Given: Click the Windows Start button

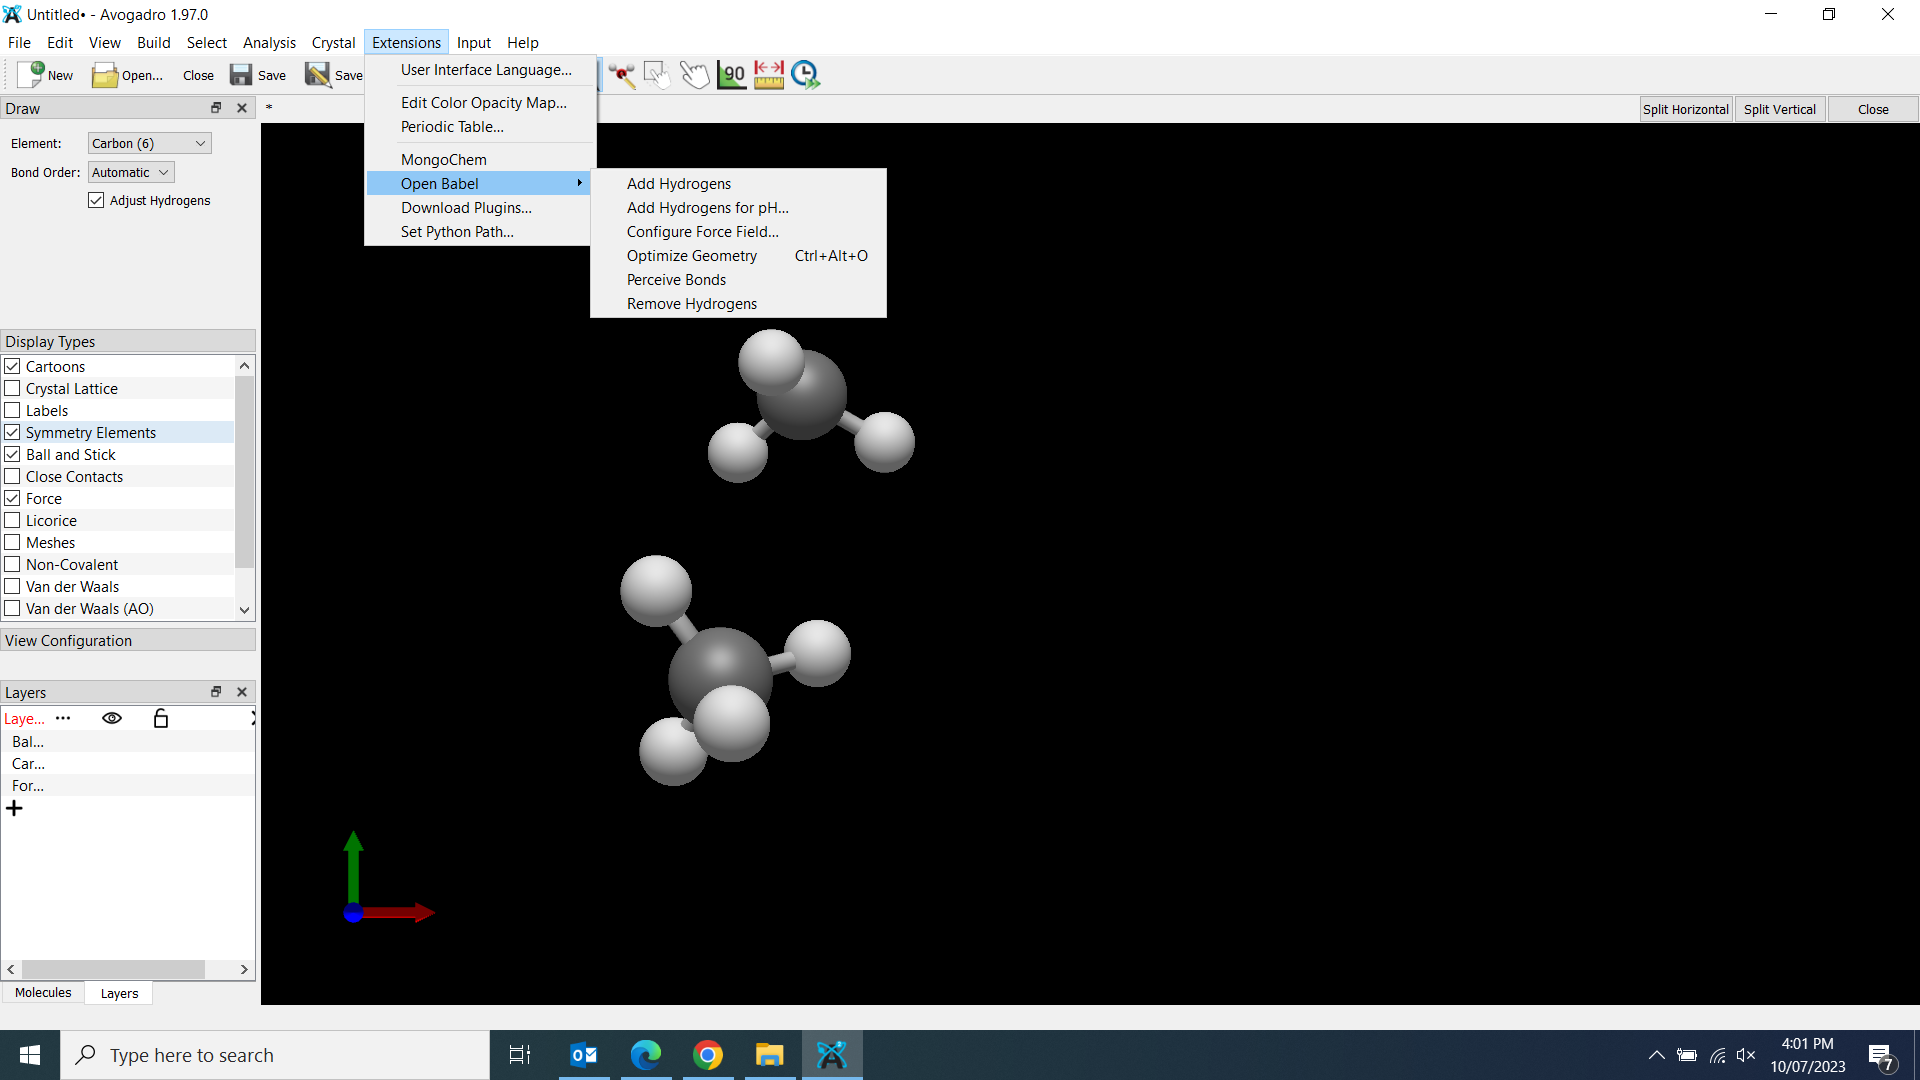Looking at the screenshot, I should (x=30, y=1055).
